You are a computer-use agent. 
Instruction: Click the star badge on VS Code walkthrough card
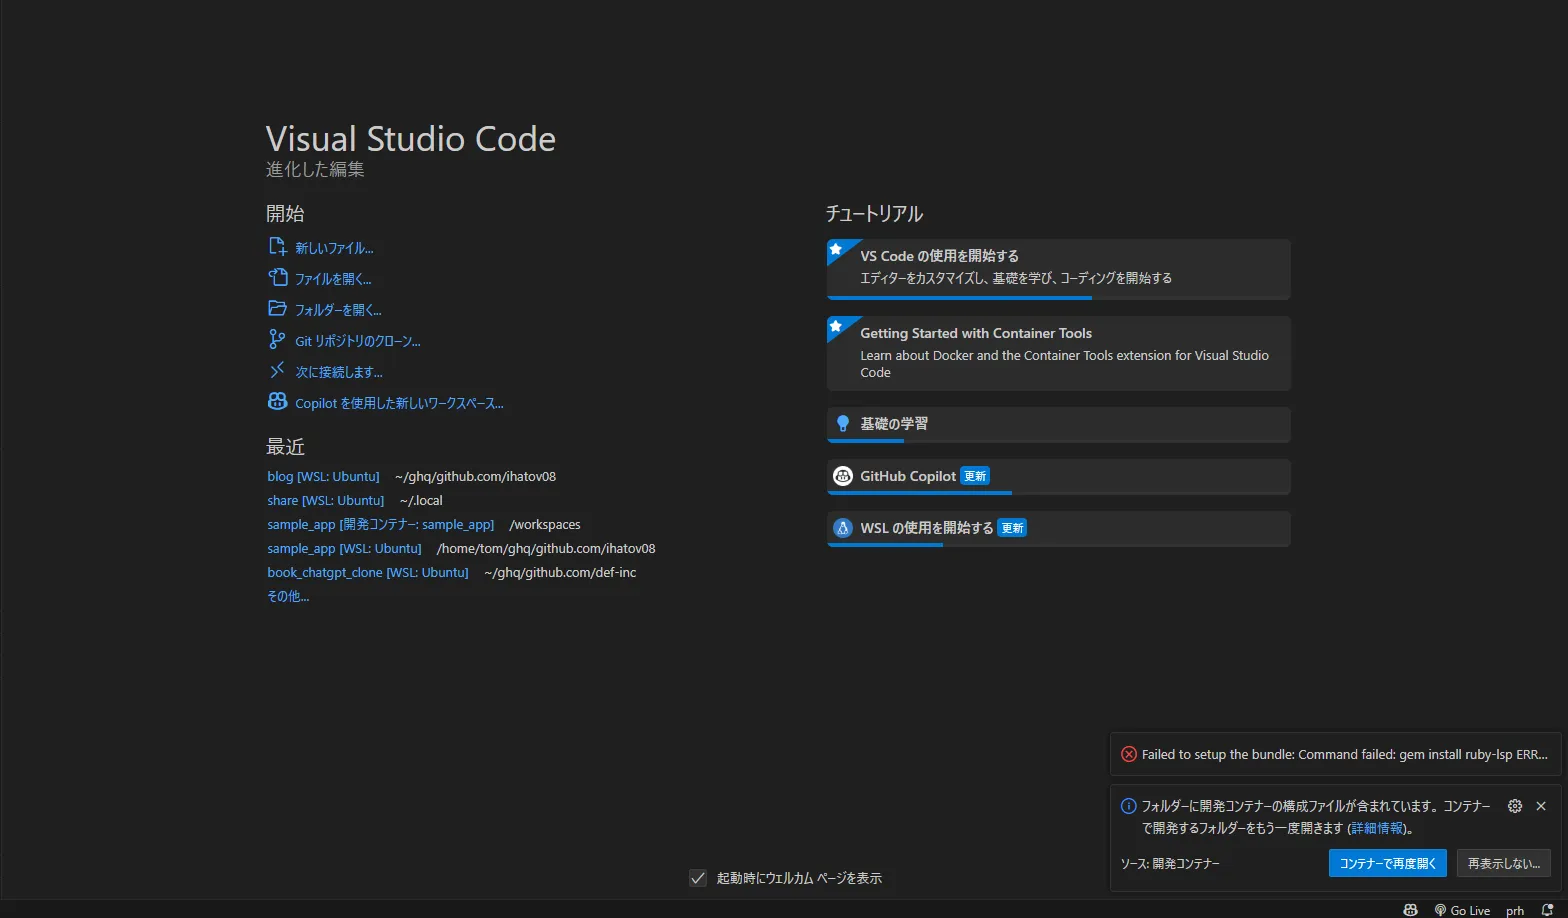(x=836, y=248)
